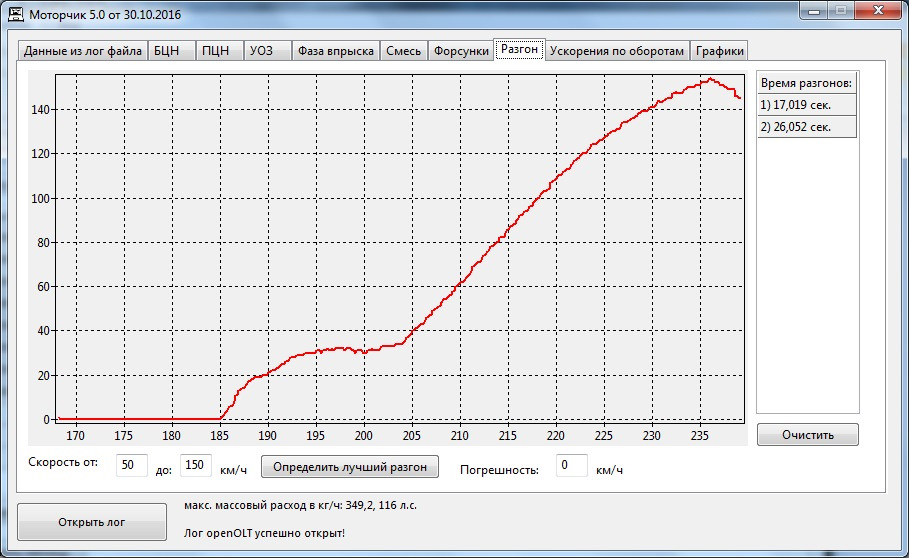The width and height of the screenshot is (909, 558).
Task: Click the Время разгонов header
Action: pyautogui.click(x=806, y=83)
